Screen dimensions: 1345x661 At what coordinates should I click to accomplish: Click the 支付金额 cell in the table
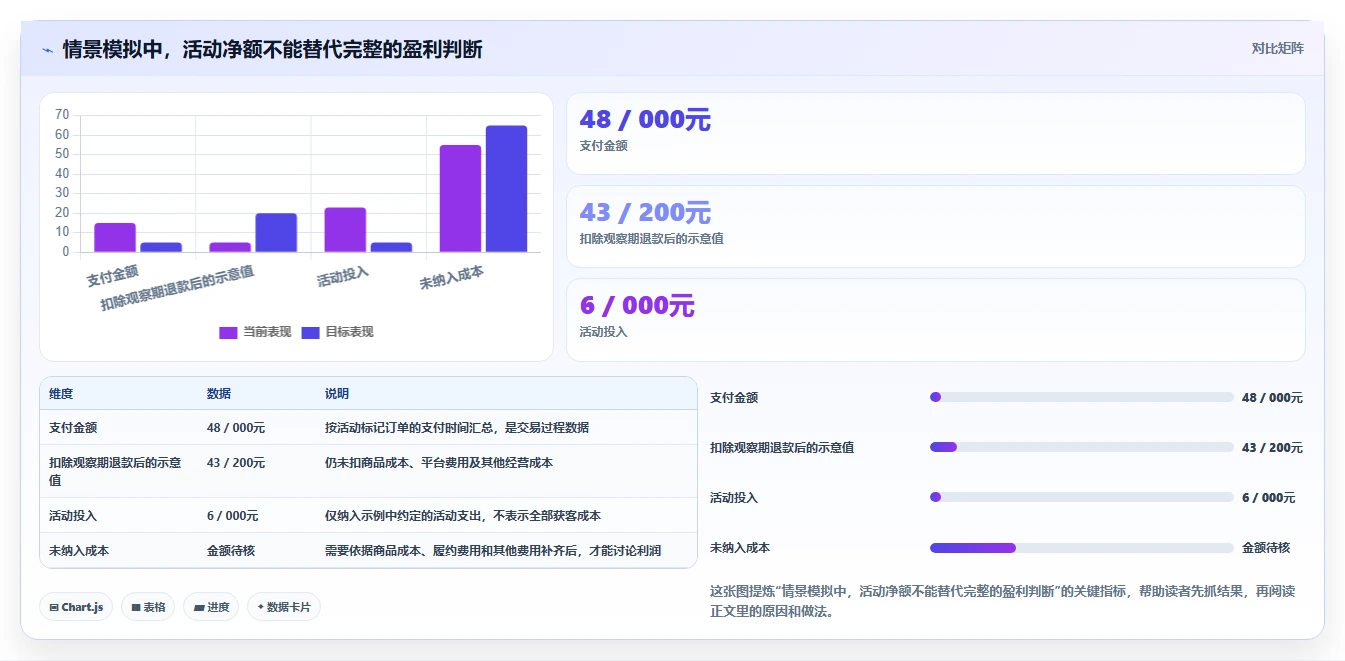pos(73,427)
